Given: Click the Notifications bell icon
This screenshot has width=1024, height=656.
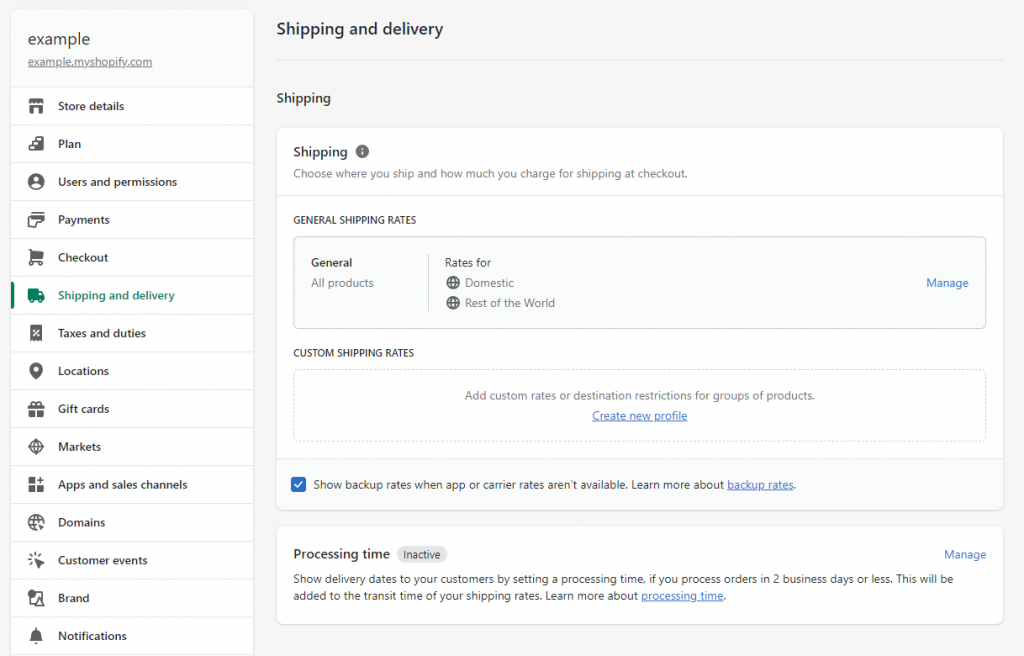Looking at the screenshot, I should (36, 636).
